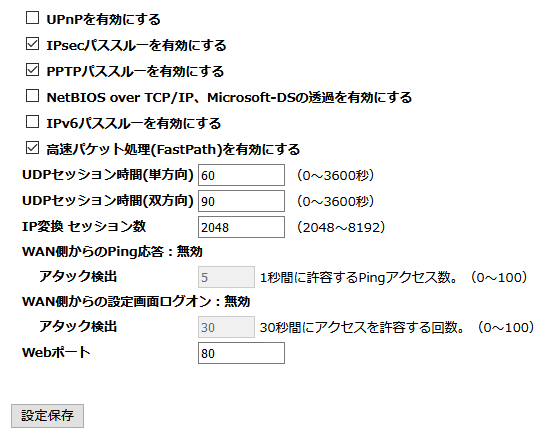Click IP translation session count field
Image resolution: width=556 pixels, height=444 pixels.
pos(241,227)
